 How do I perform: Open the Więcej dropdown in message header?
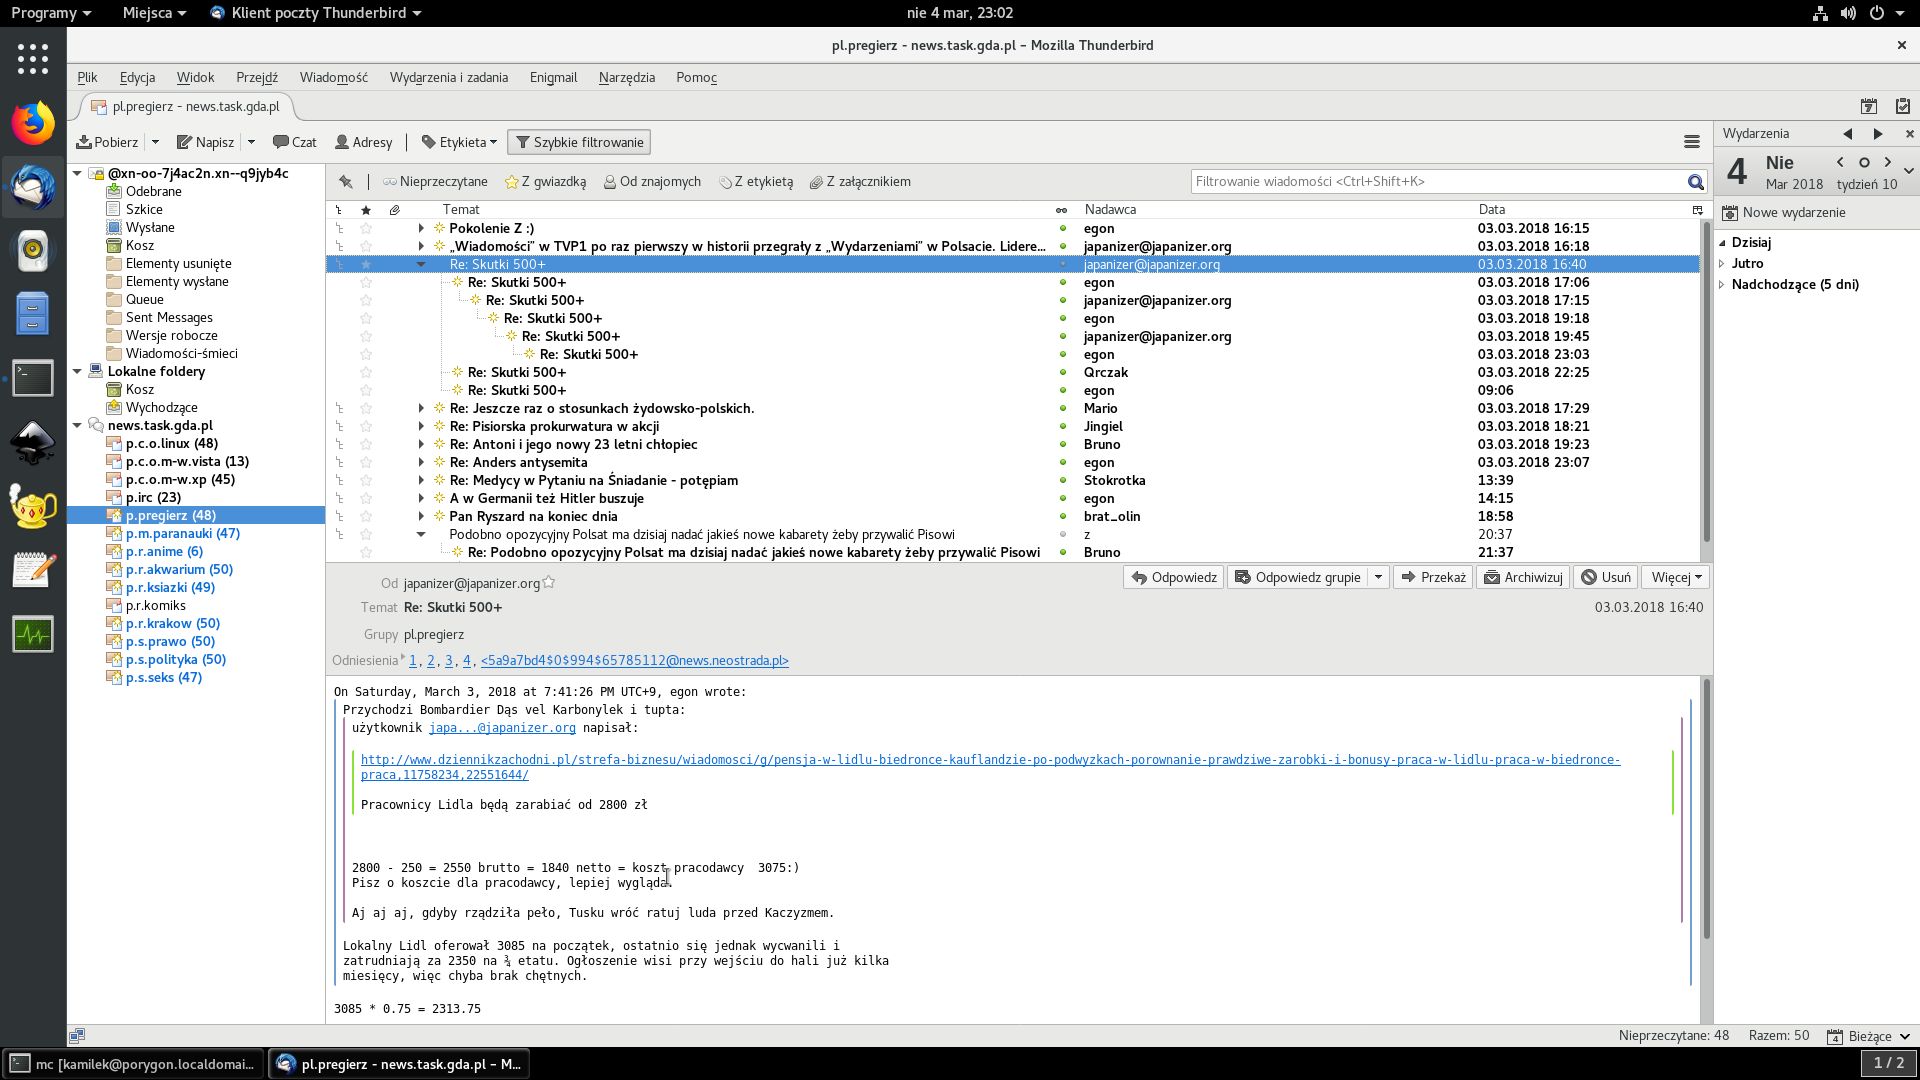coord(1677,577)
